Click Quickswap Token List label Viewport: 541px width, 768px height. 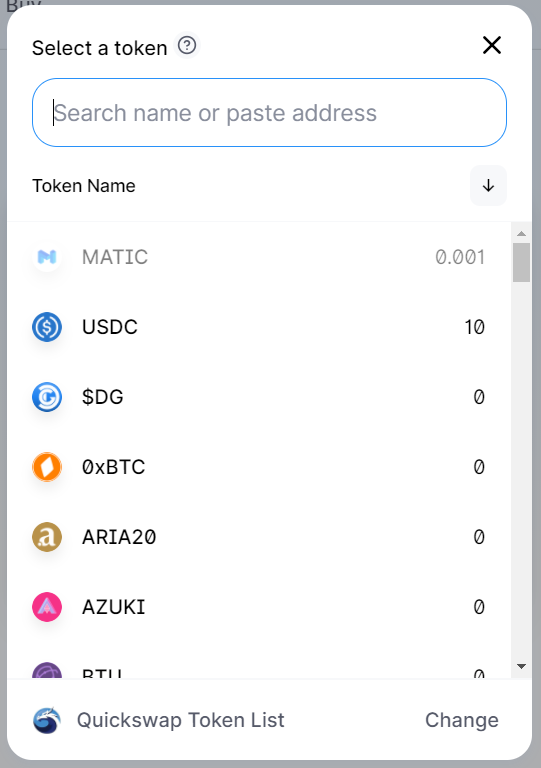tap(181, 720)
